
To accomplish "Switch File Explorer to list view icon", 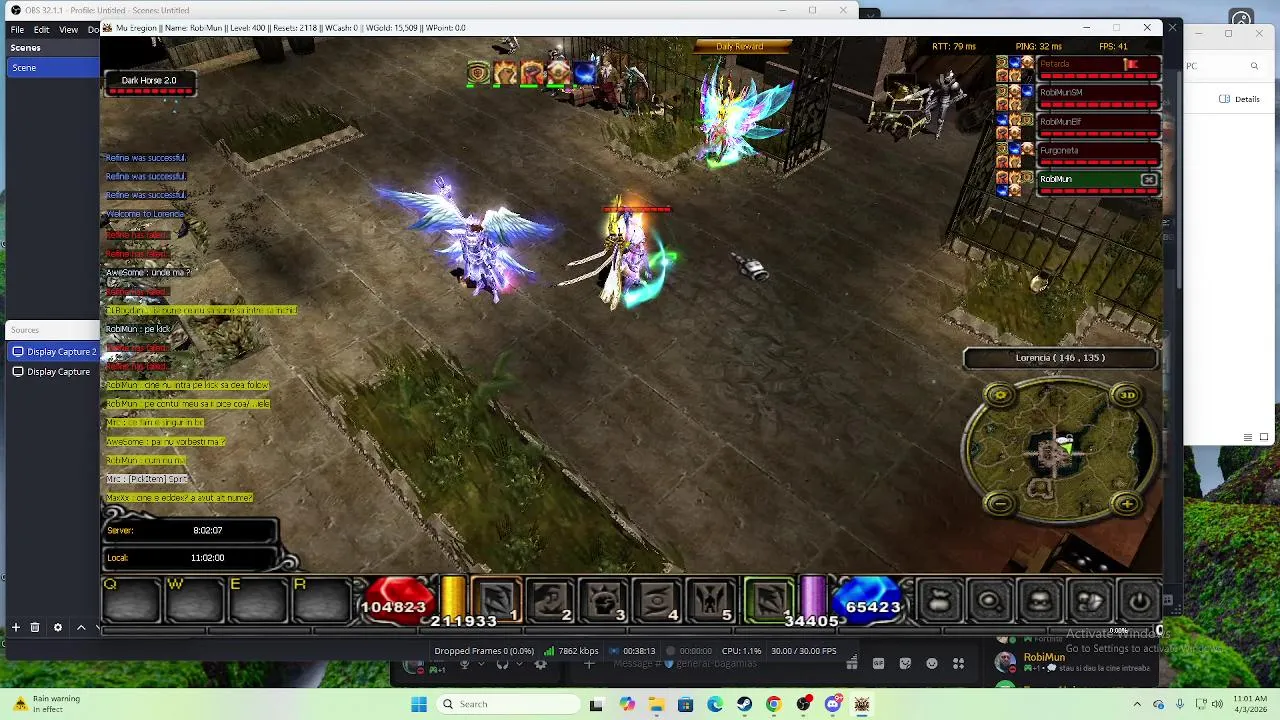I will pos(1248,437).
